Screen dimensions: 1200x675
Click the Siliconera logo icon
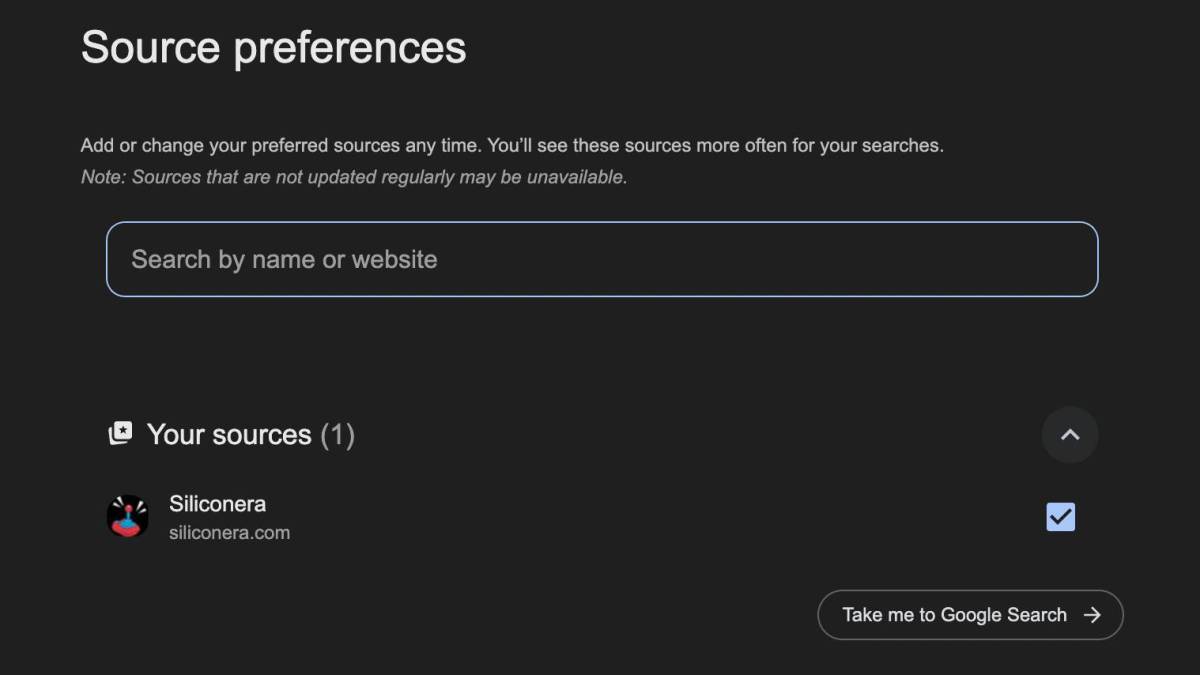tap(128, 517)
